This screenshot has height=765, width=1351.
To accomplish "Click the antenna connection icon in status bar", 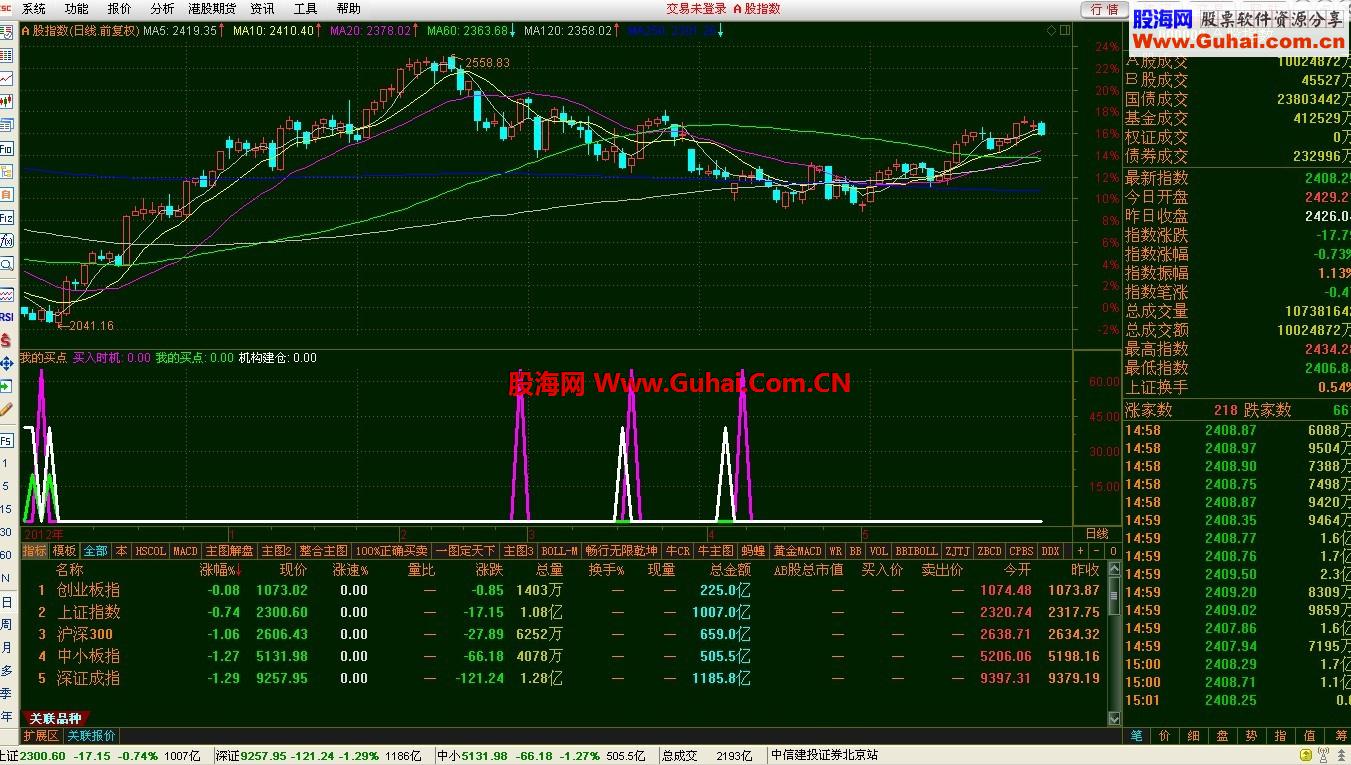I will coord(1323,755).
